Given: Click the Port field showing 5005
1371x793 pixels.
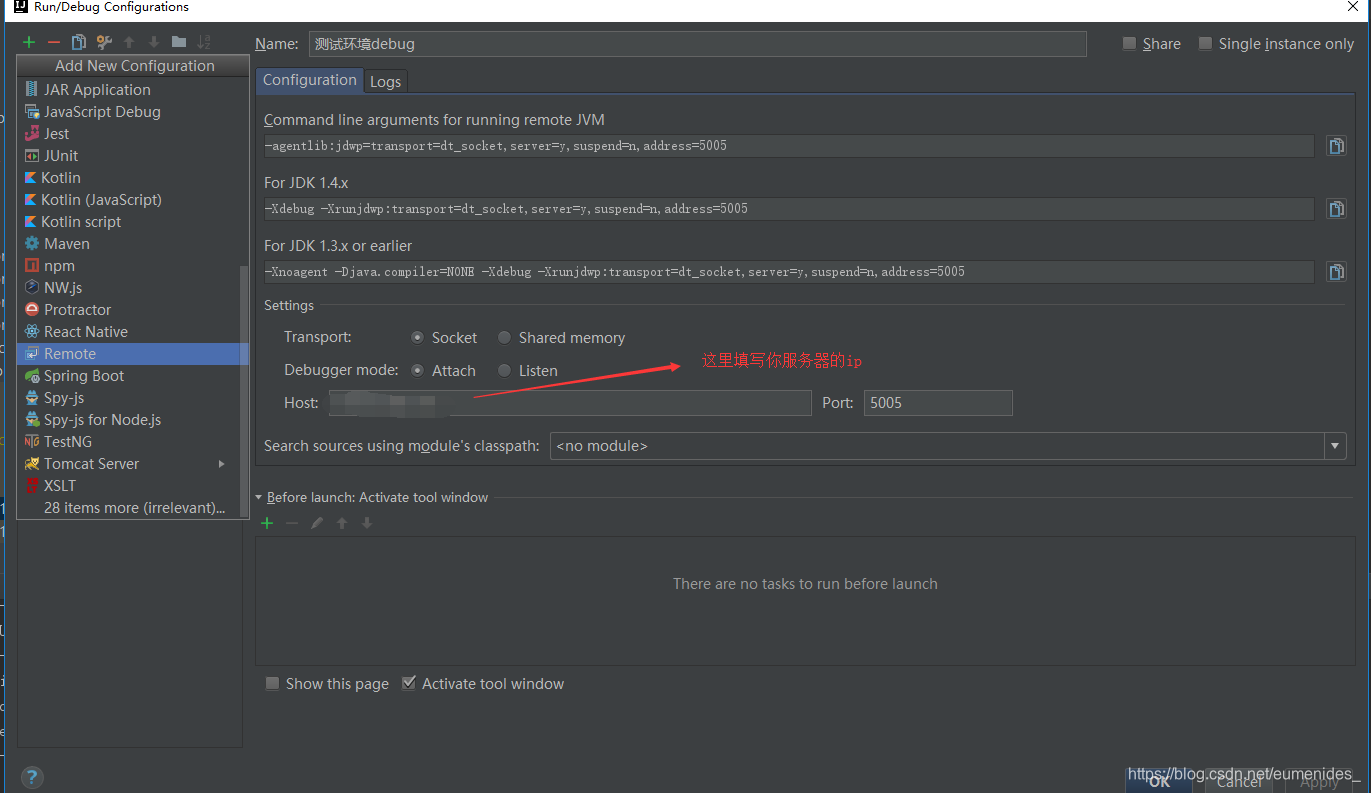Looking at the screenshot, I should [938, 403].
